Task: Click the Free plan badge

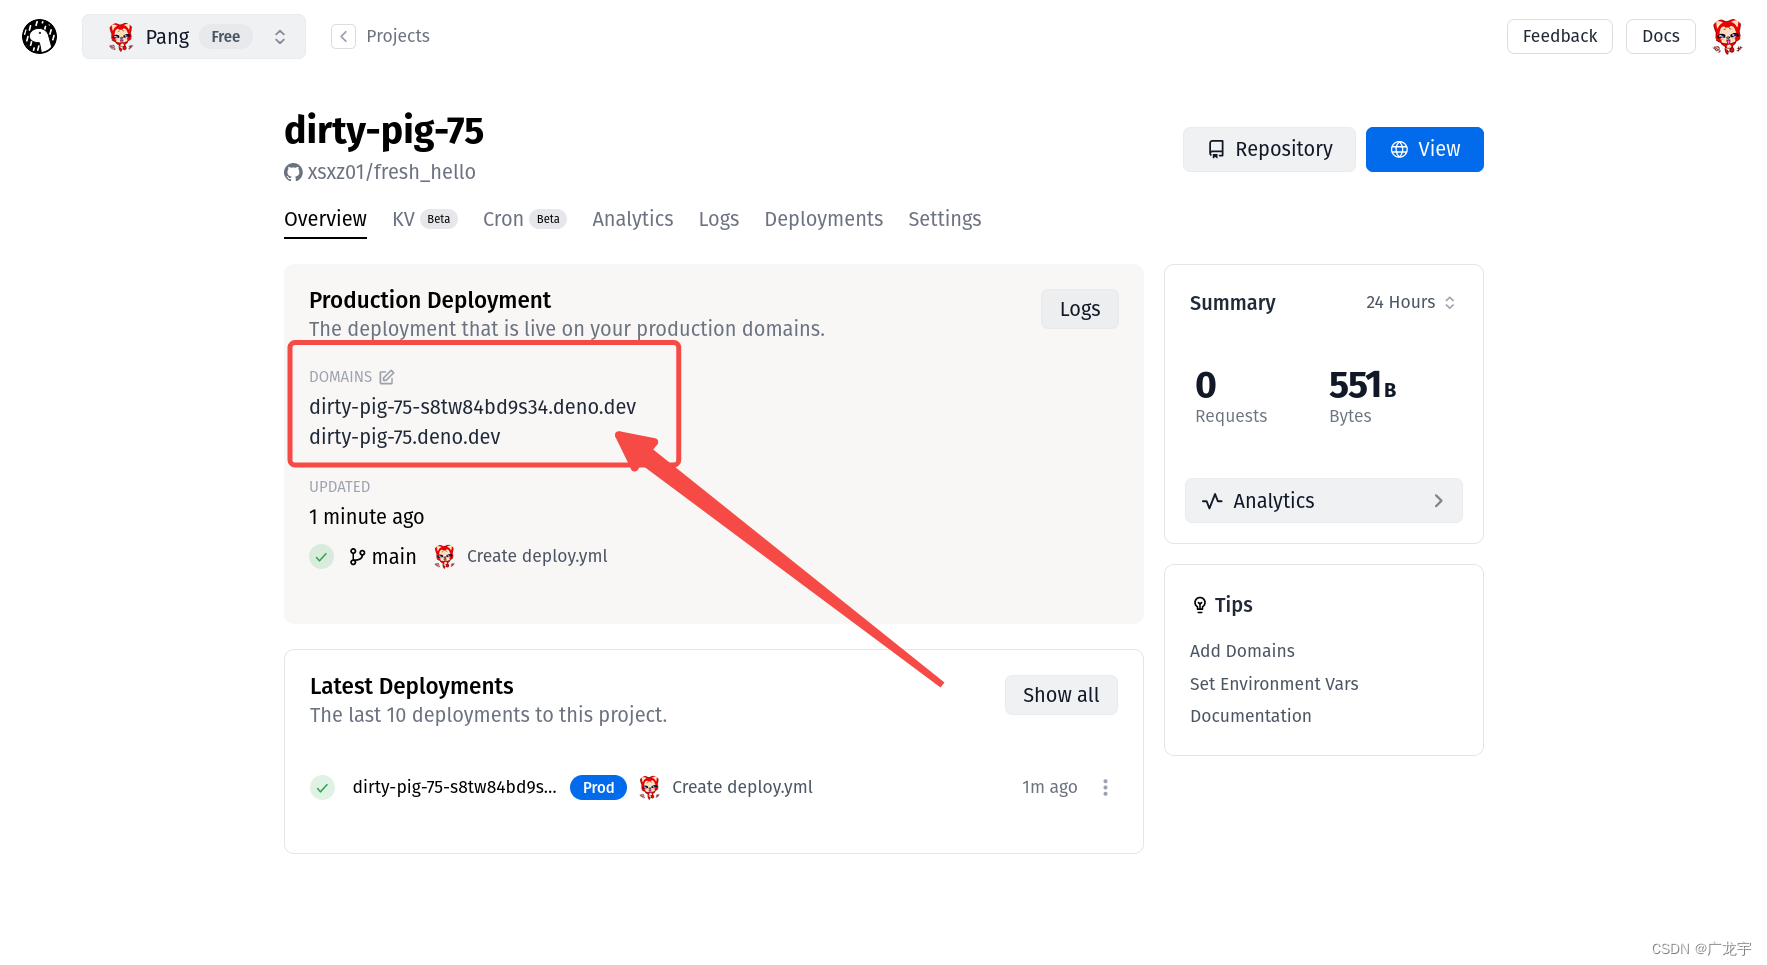Action: 226,37
